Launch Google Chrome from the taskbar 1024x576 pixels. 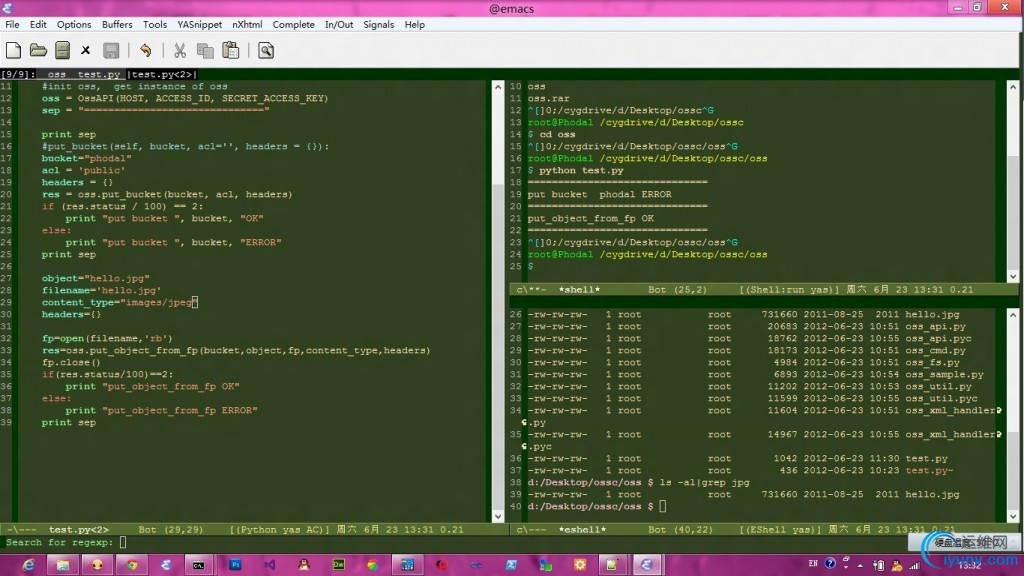(x=132, y=565)
